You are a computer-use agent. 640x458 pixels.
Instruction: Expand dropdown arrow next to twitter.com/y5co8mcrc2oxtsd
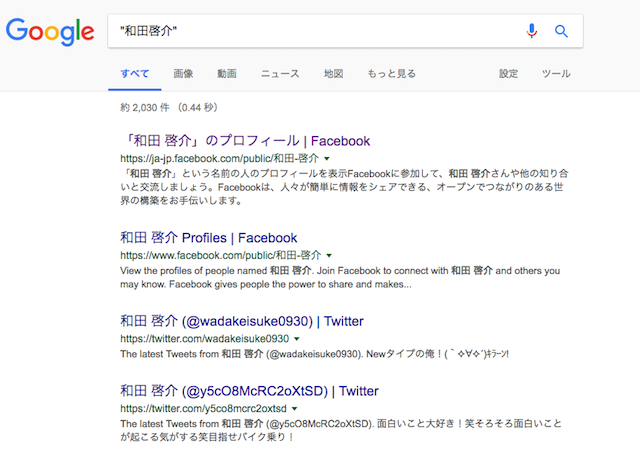[295, 409]
